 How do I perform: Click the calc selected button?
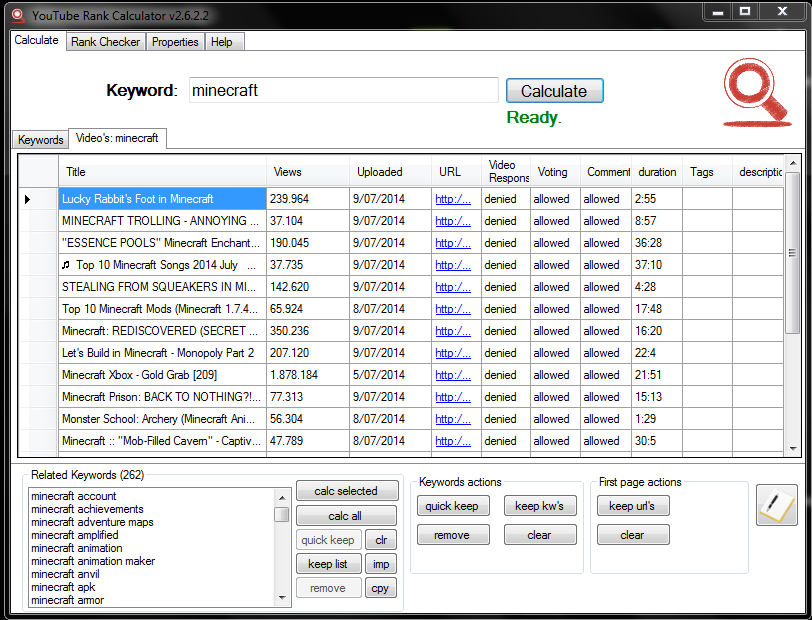[346, 491]
